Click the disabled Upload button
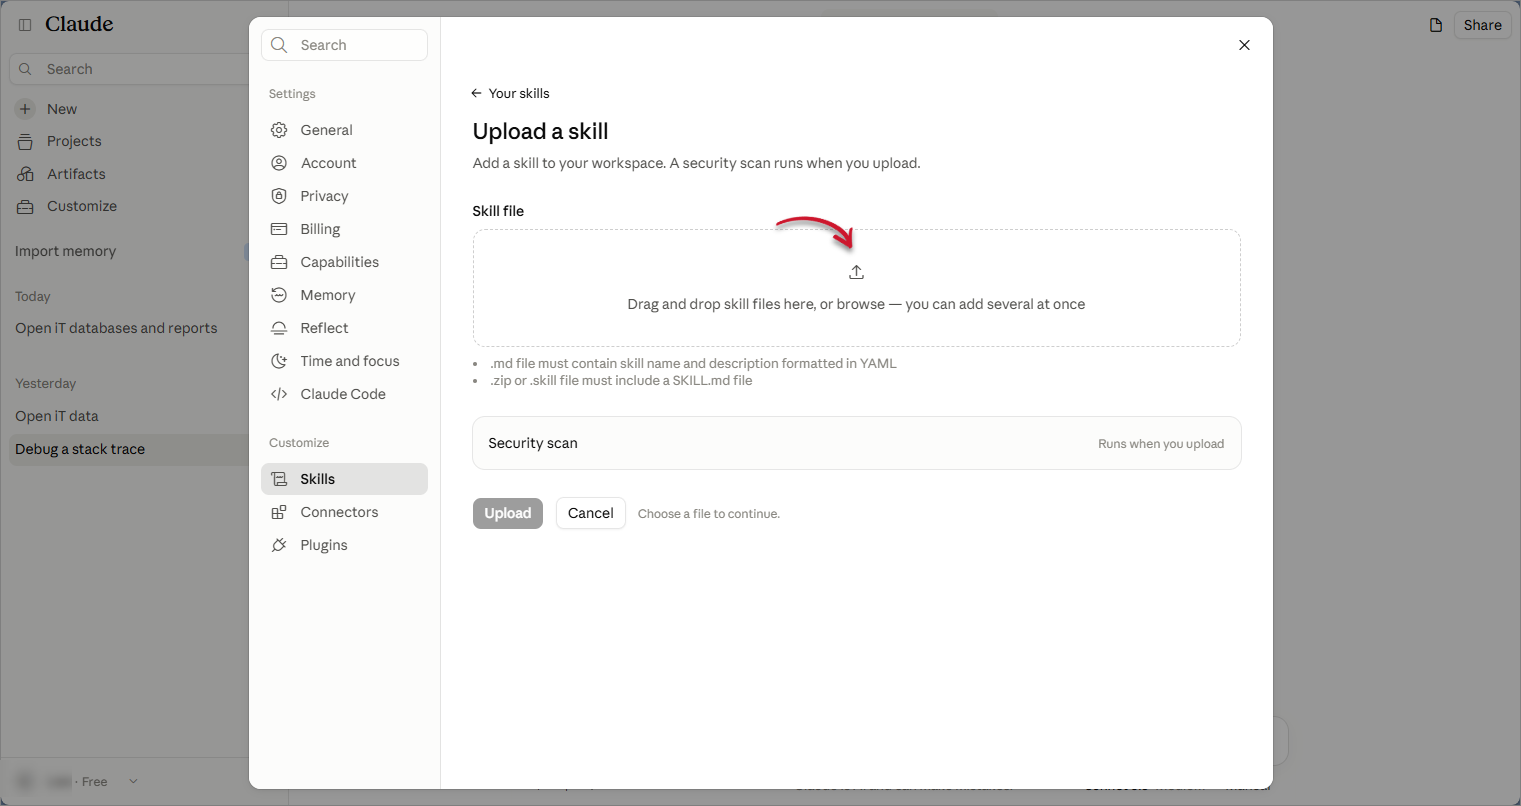The image size is (1521, 806). click(x=508, y=513)
